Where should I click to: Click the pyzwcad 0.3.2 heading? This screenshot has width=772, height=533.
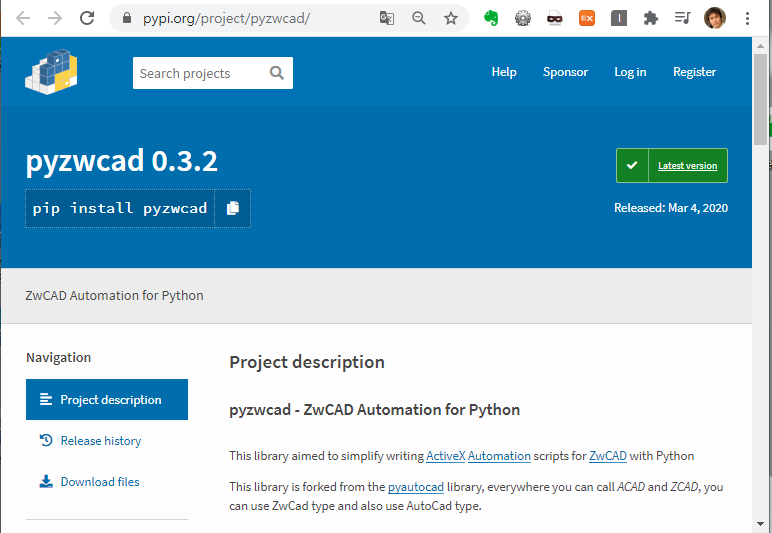[x=122, y=161]
